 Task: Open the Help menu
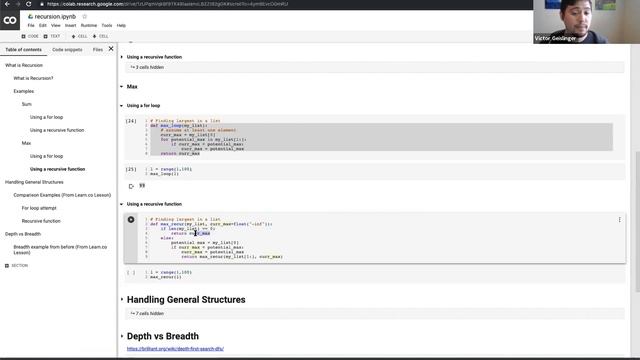121,25
